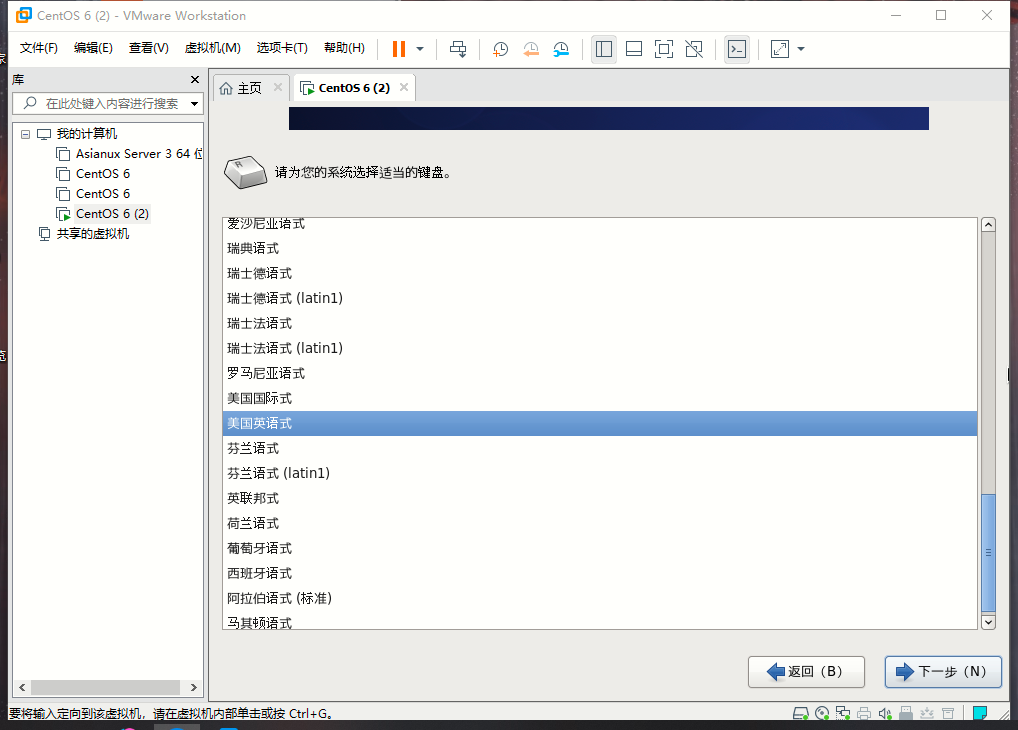Click 返回 (B) back button
Screen dimensions: 1018x730
pyautogui.click(x=806, y=672)
